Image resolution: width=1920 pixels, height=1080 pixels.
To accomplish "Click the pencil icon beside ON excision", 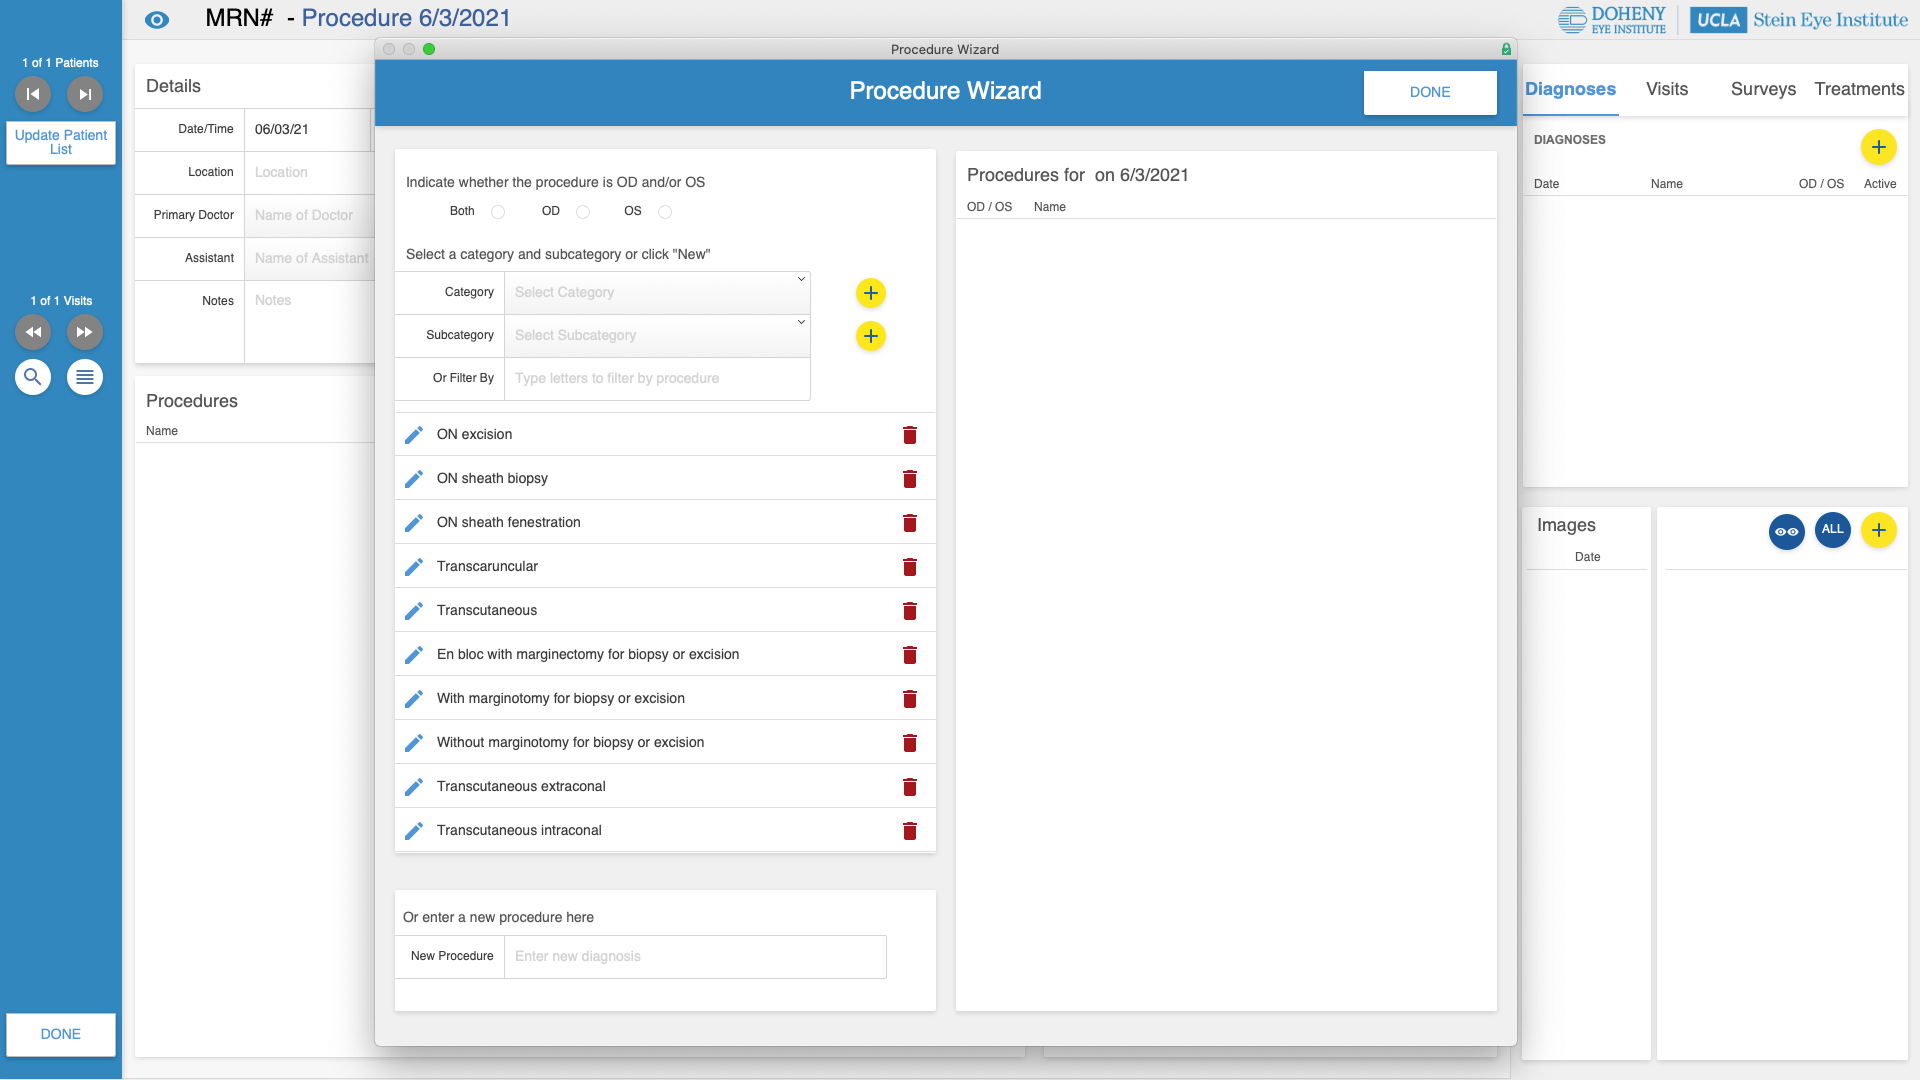I will pos(414,435).
